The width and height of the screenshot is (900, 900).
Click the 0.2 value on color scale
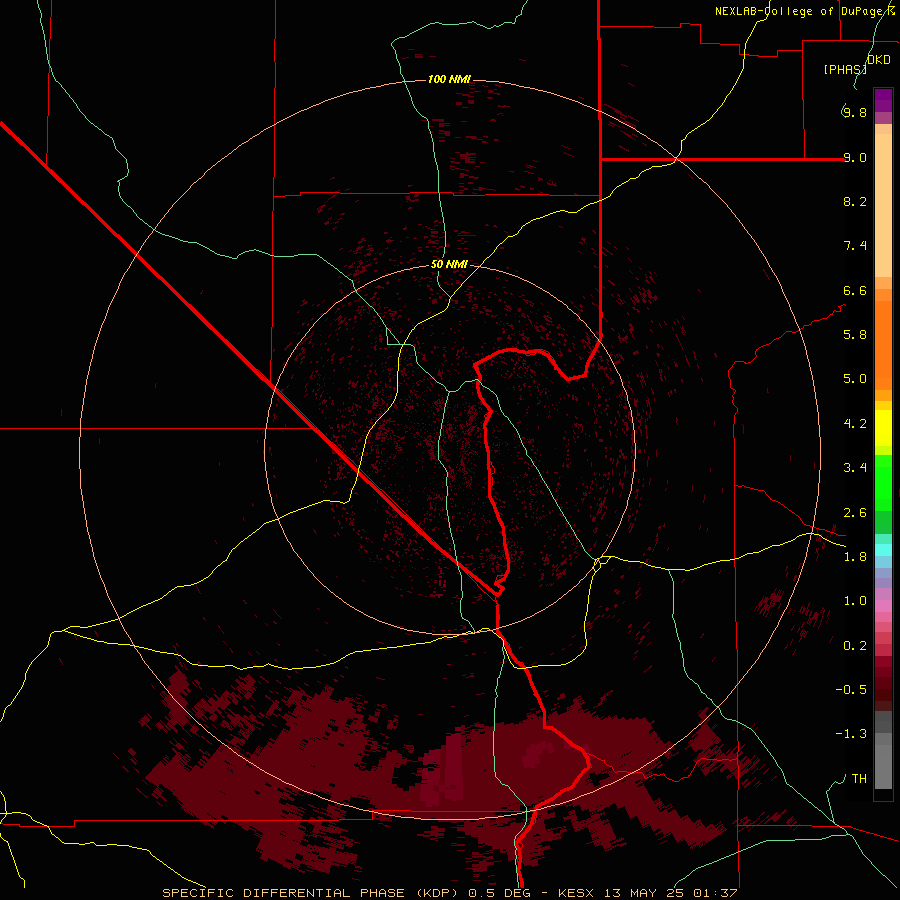tap(855, 646)
